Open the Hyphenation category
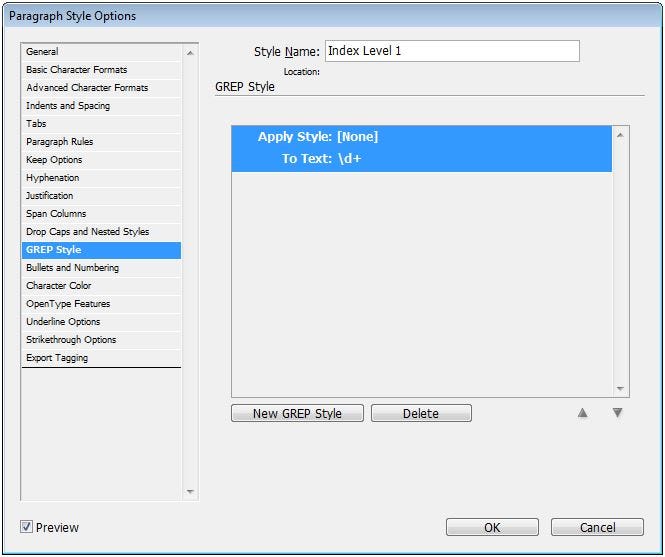 click(101, 178)
